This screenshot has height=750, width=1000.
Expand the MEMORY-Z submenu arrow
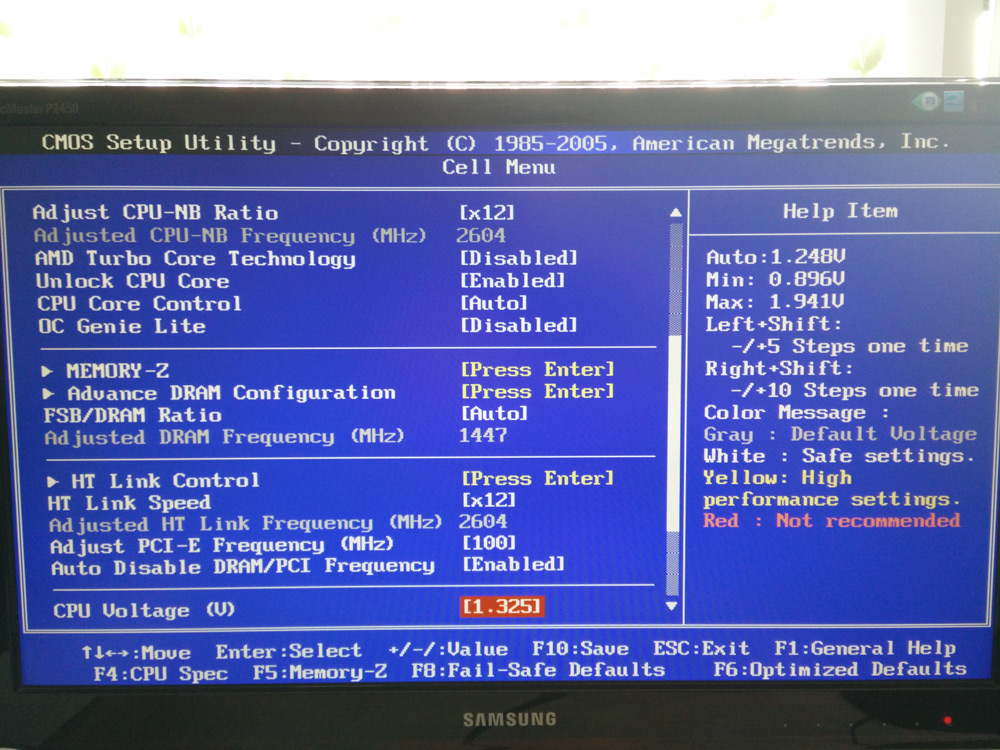point(47,371)
